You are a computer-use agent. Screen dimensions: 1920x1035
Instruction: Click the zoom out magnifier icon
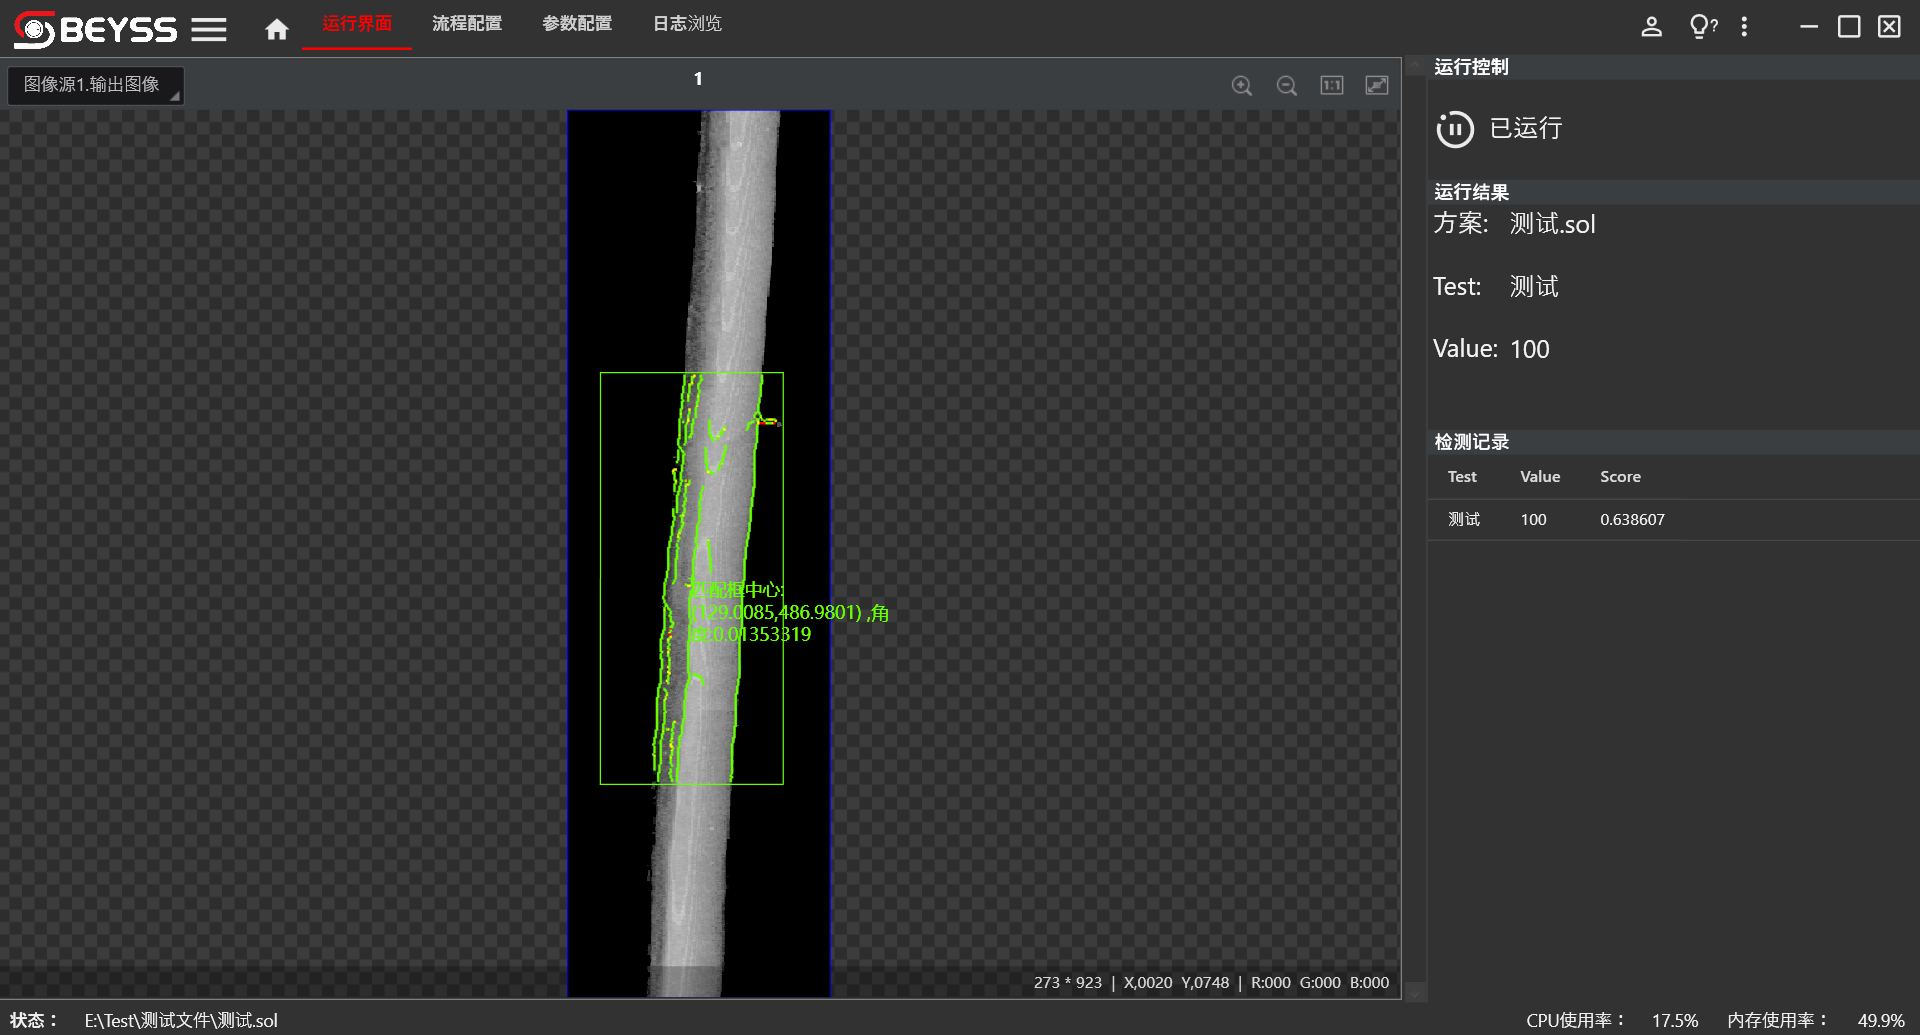pyautogui.click(x=1286, y=86)
